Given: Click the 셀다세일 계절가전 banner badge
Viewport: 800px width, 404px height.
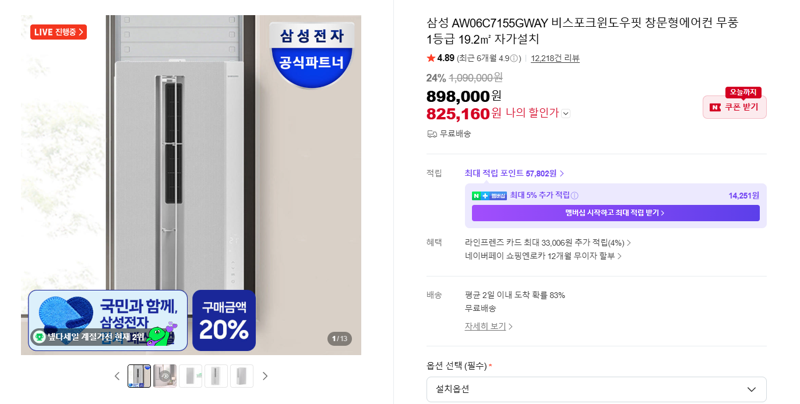Looking at the screenshot, I should pyautogui.click(x=89, y=337).
